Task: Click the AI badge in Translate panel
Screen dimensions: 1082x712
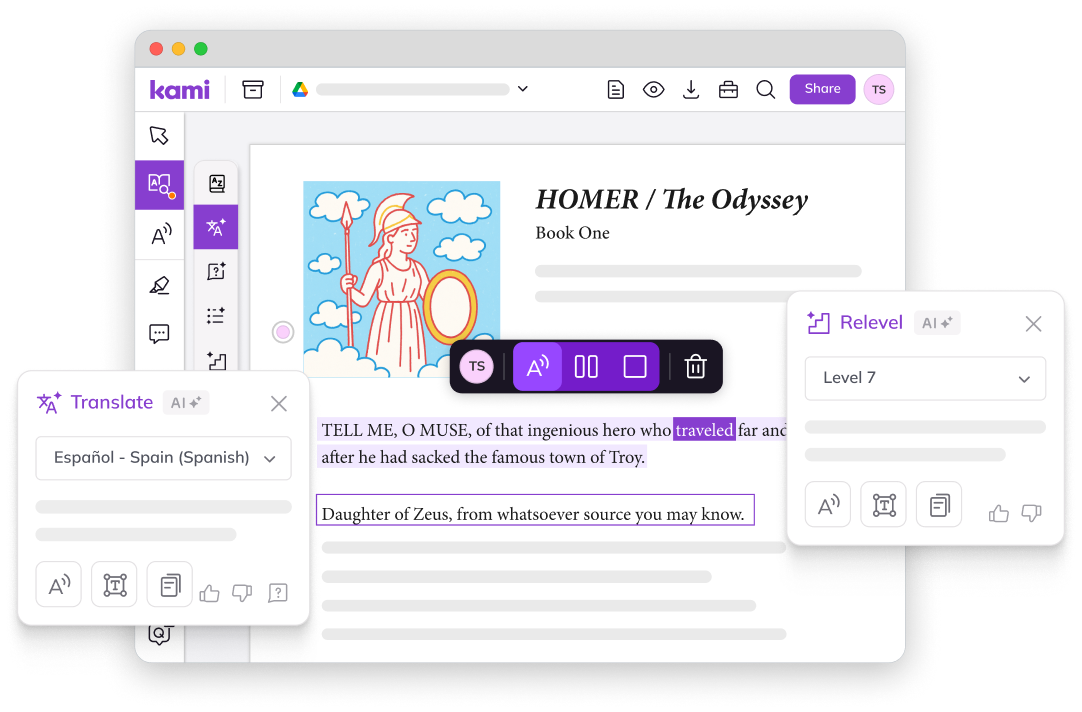Action: point(186,403)
